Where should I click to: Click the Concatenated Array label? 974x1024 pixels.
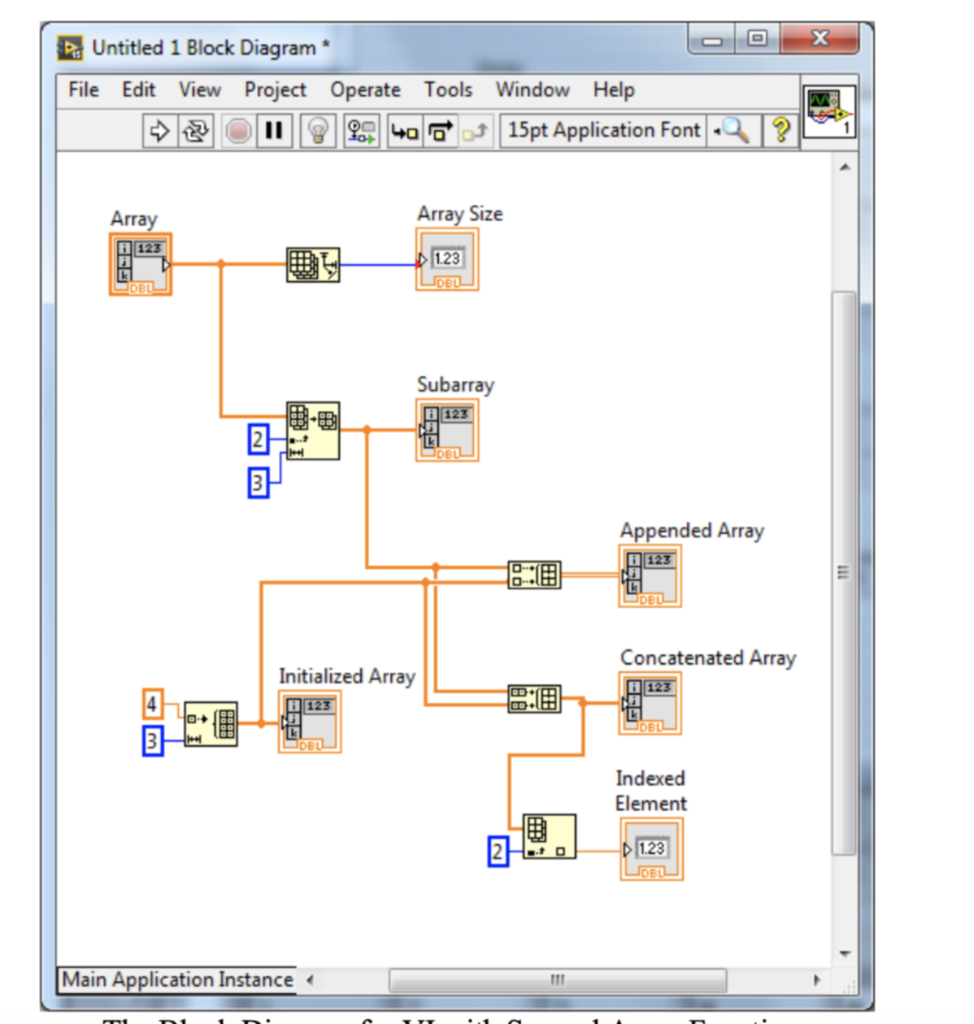click(x=708, y=658)
